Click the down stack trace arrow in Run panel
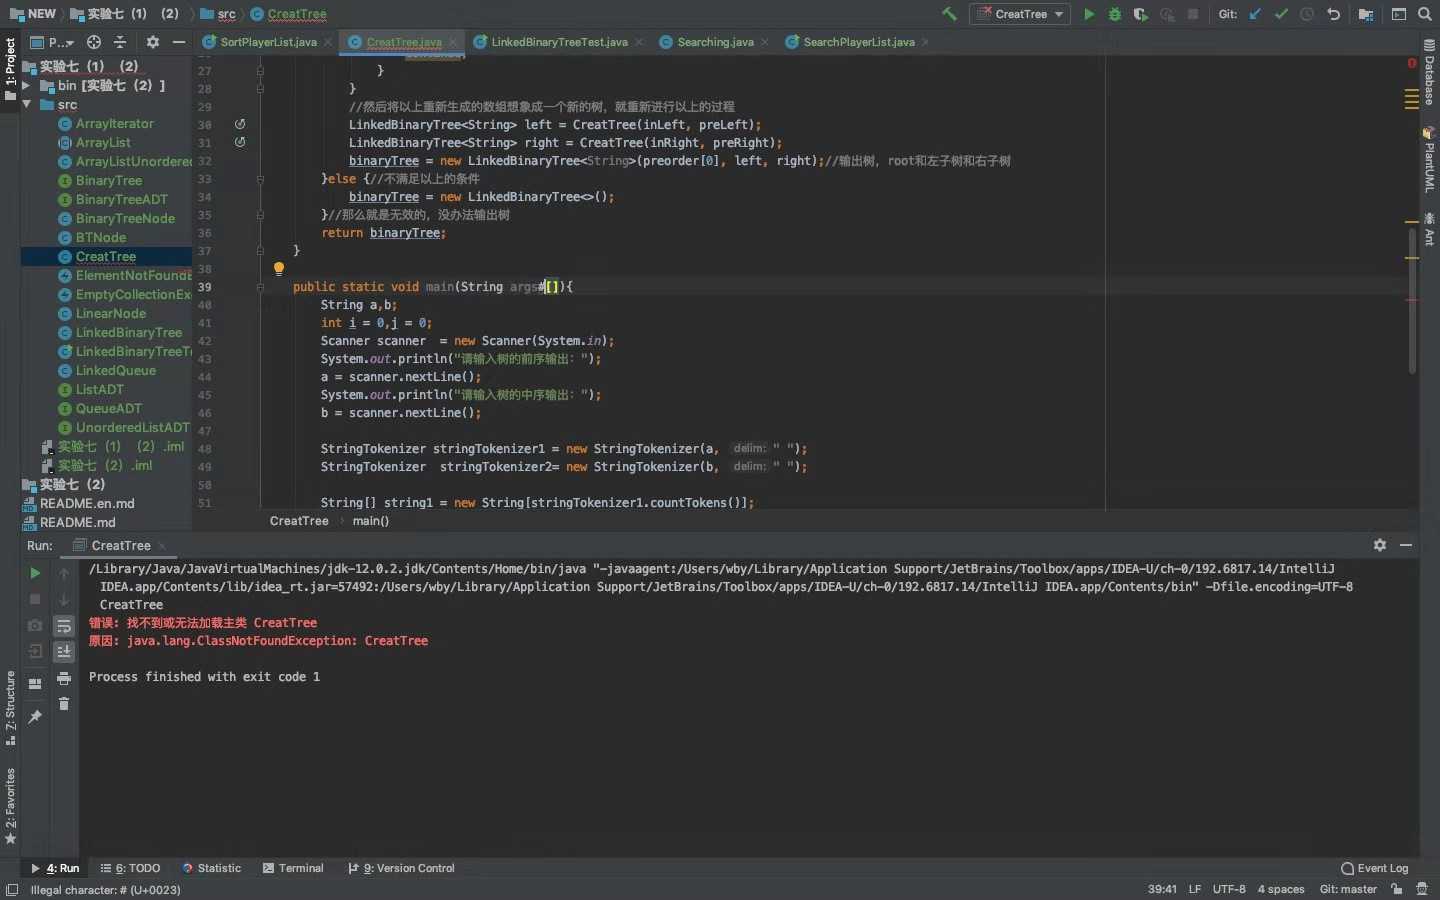The image size is (1440, 900). point(64,599)
